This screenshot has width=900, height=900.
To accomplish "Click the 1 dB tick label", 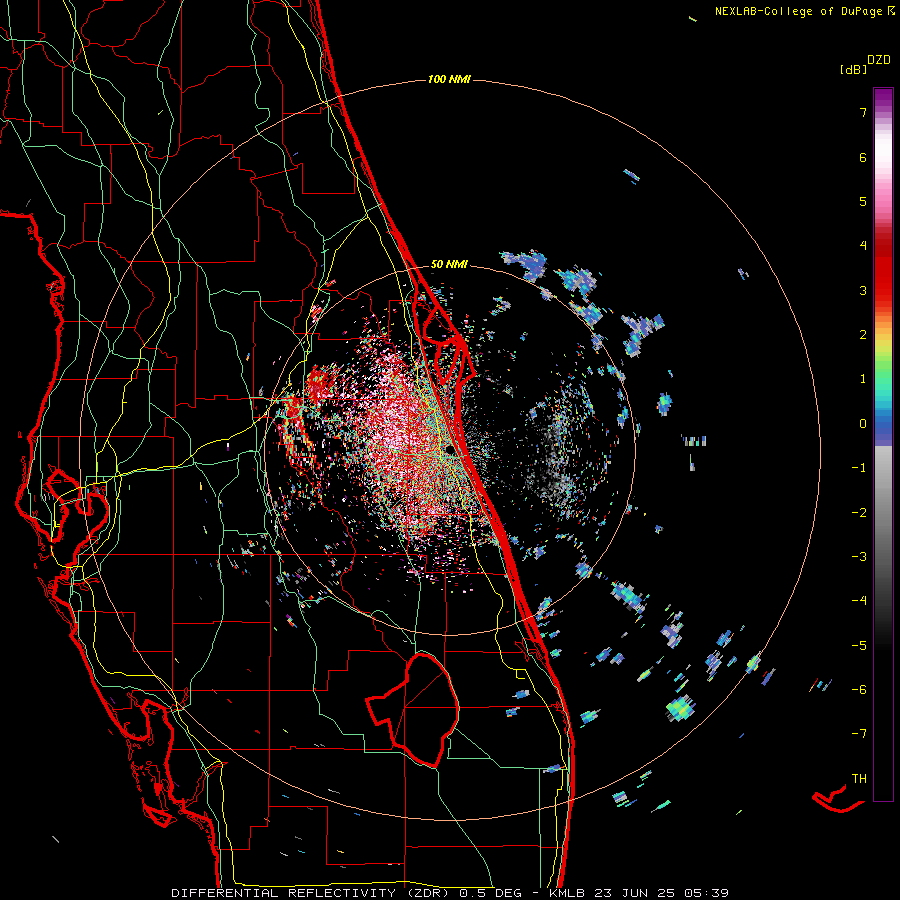I will pos(863,379).
